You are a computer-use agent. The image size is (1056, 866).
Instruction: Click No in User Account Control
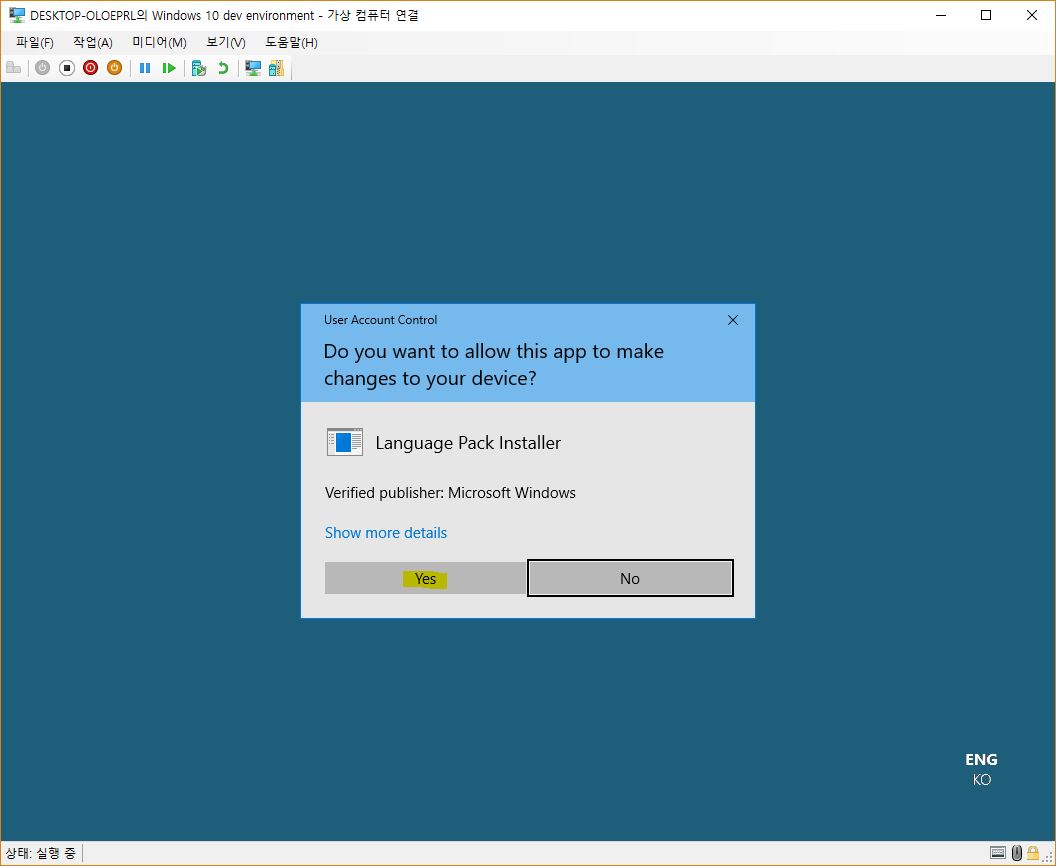(x=630, y=578)
